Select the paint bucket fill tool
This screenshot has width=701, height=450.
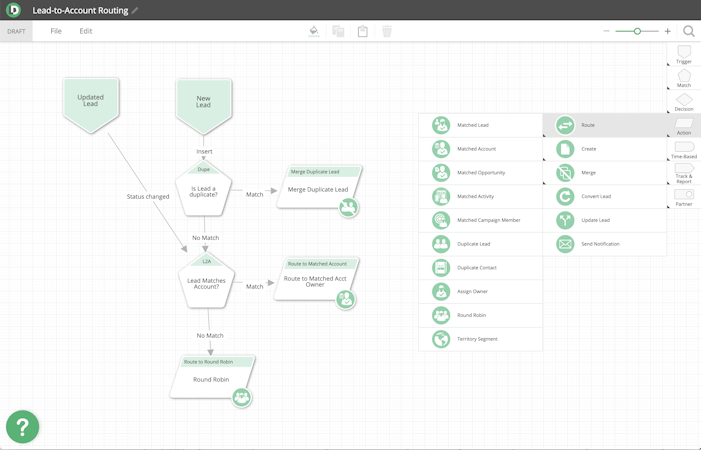pyautogui.click(x=314, y=31)
